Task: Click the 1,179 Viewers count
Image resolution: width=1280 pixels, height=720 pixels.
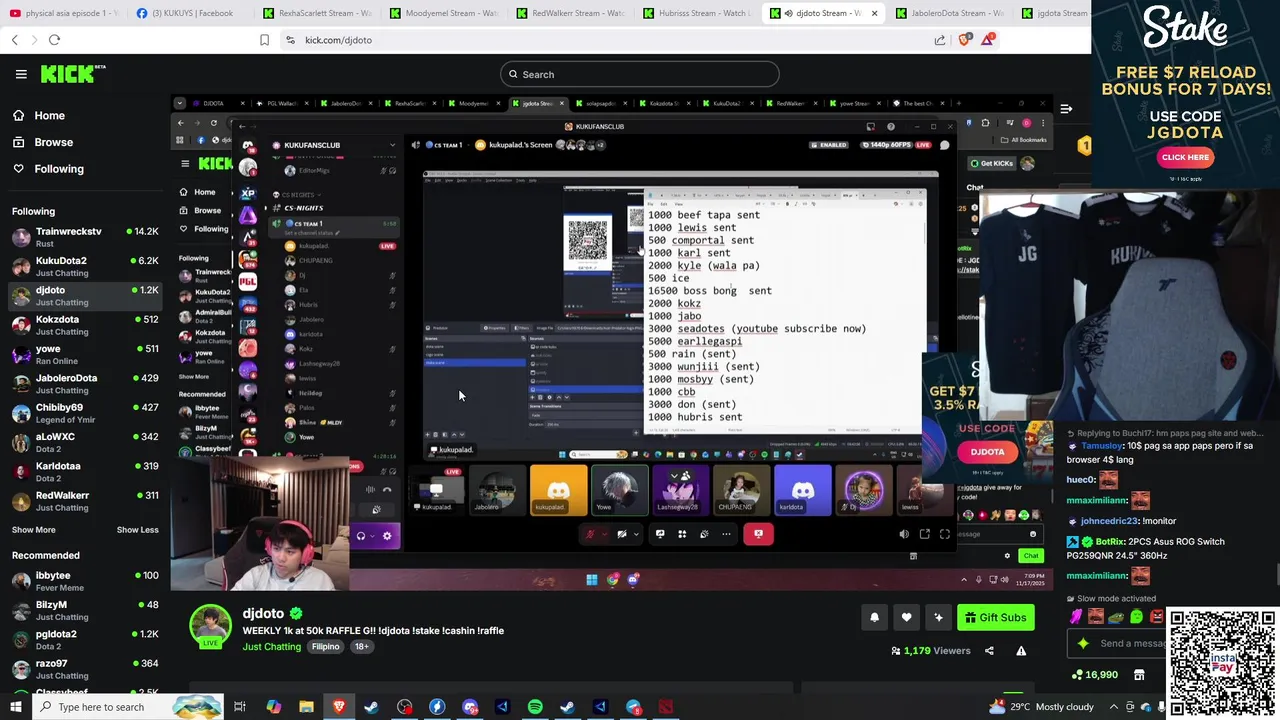Action: pyautogui.click(x=930, y=651)
